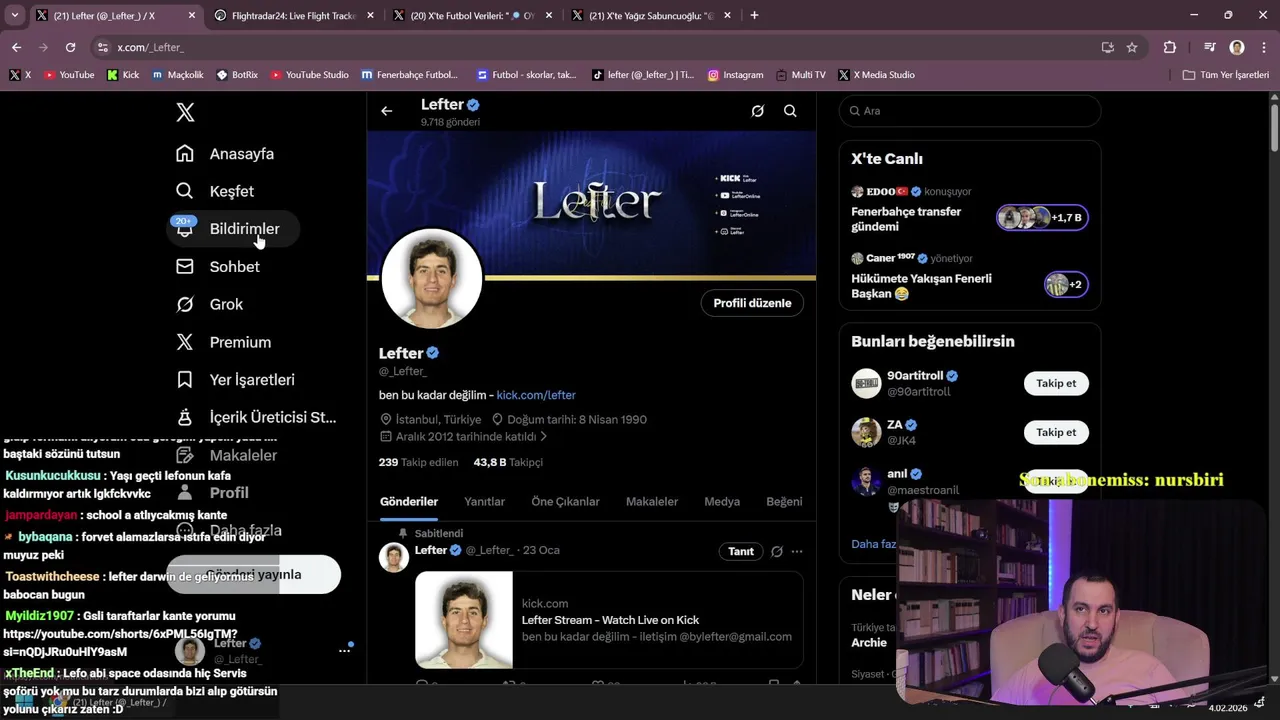Viewport: 1280px width, 720px height.
Task: Click the Grok icon in profile header
Action: click(758, 111)
